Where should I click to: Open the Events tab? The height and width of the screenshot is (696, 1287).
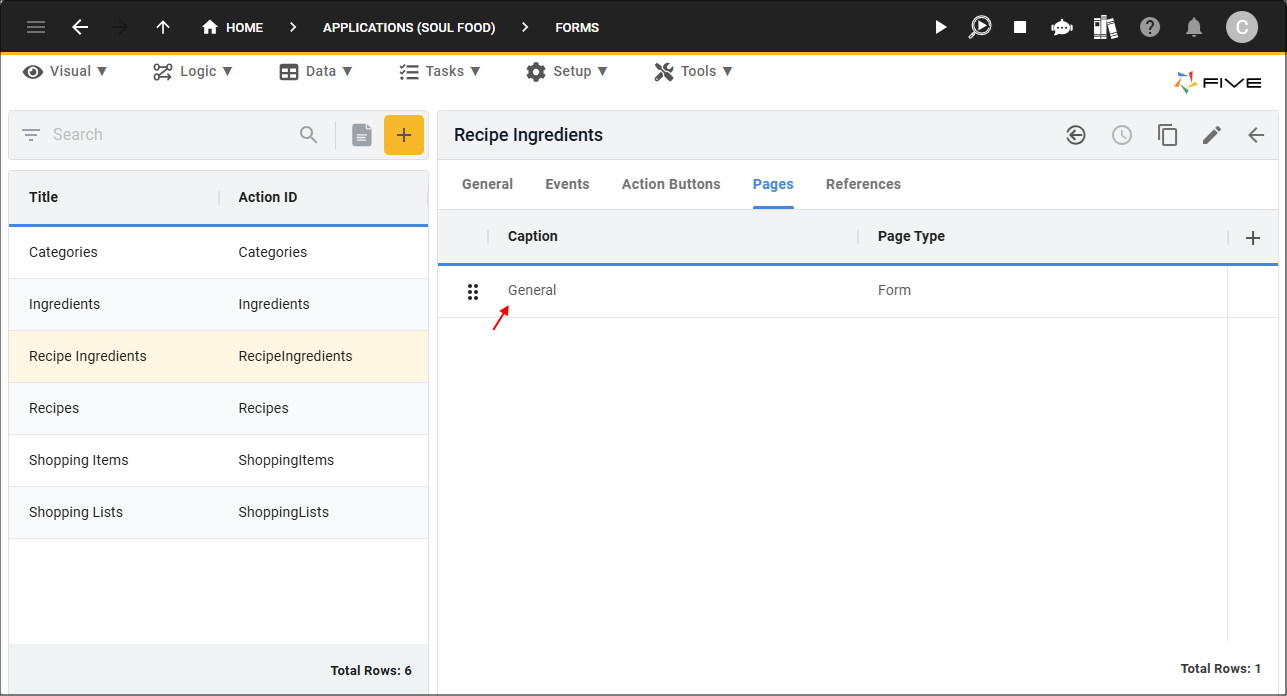point(567,184)
